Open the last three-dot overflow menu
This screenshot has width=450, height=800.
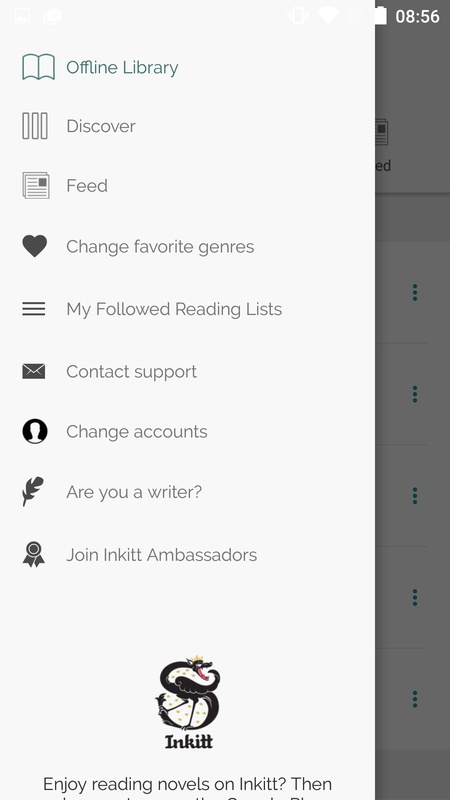tap(415, 698)
